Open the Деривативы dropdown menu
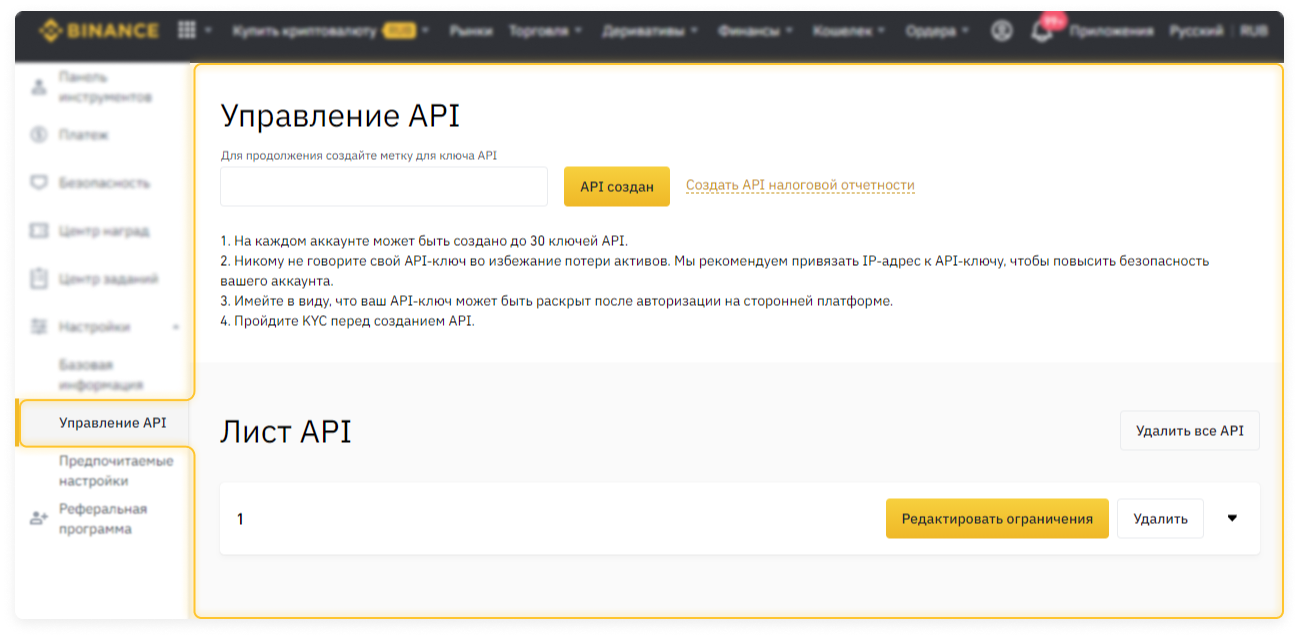The image size is (1299, 638). (x=650, y=31)
